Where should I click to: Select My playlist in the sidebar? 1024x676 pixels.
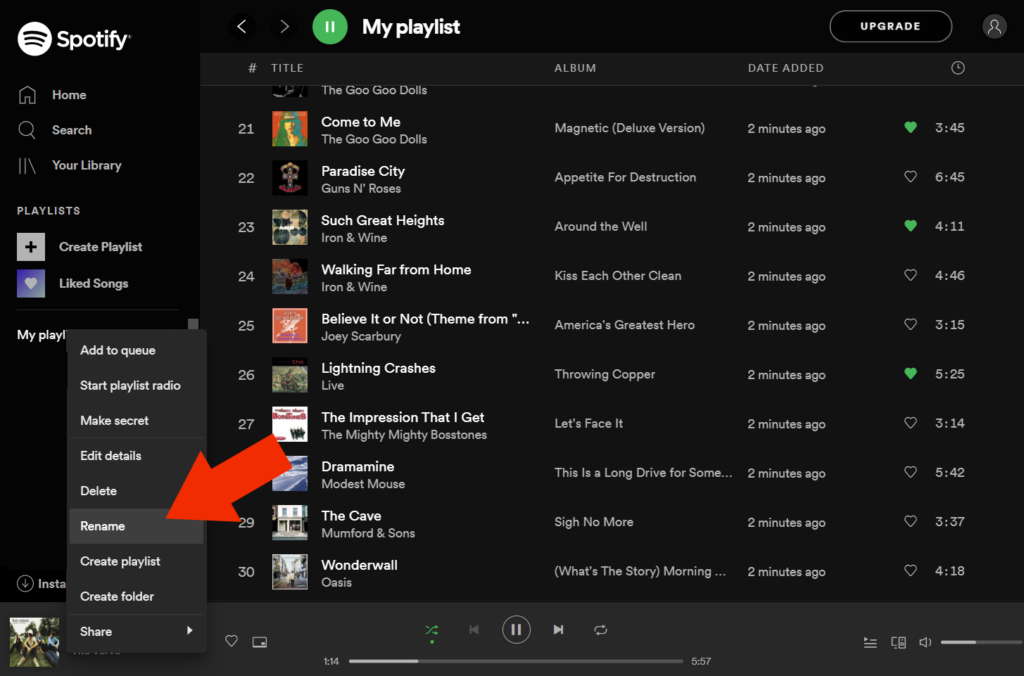pos(41,335)
